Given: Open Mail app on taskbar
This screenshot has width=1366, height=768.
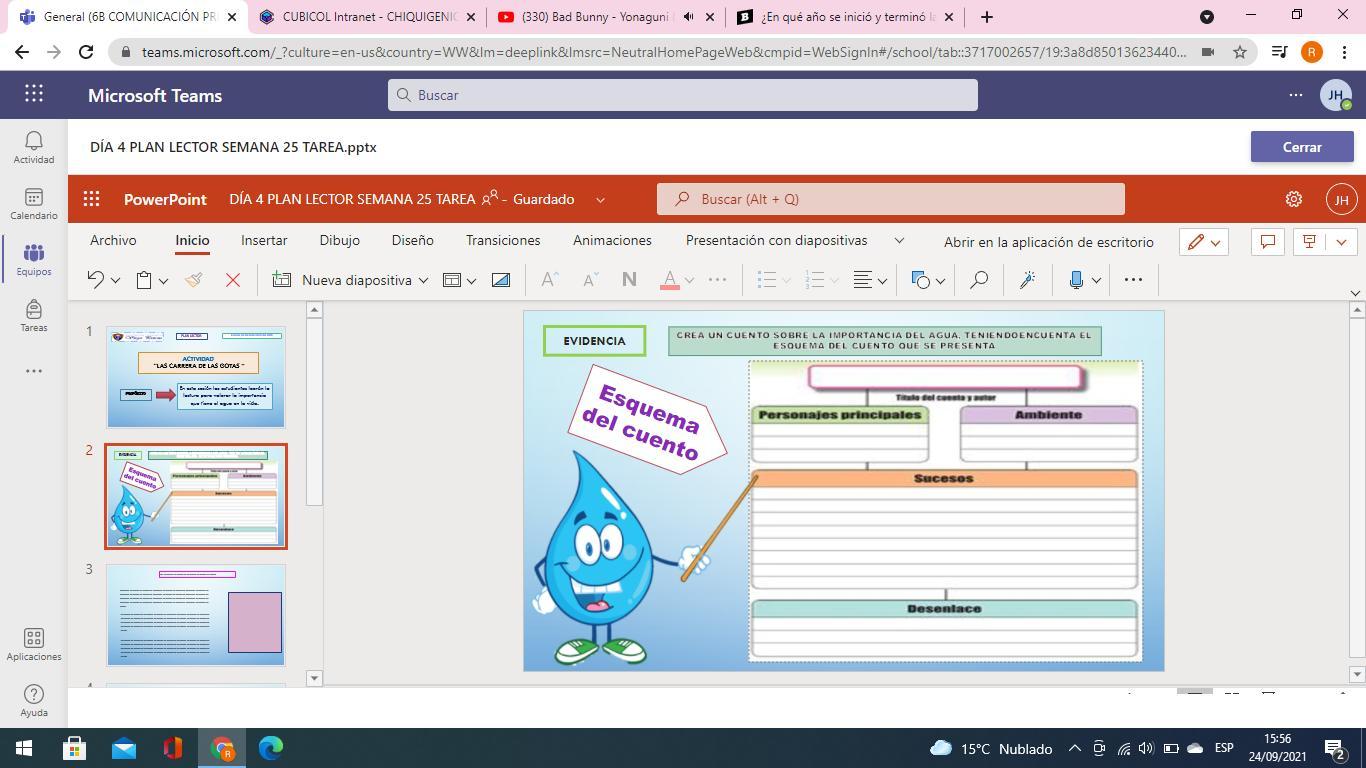Looking at the screenshot, I should click(124, 748).
